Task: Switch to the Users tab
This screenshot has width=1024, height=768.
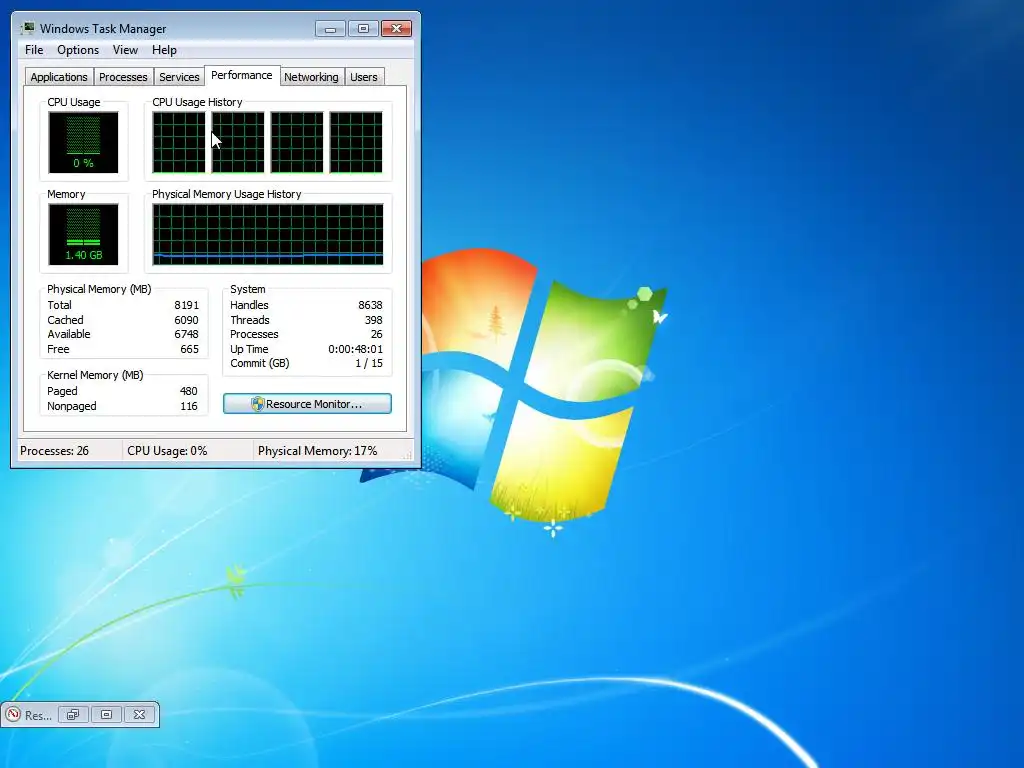Action: click(363, 77)
